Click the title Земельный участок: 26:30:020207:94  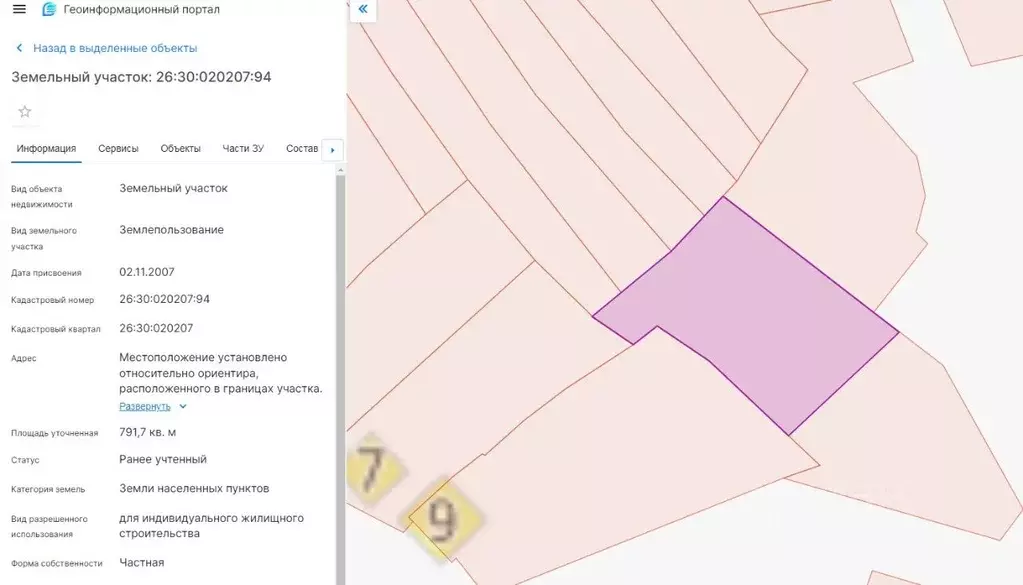tap(141, 77)
